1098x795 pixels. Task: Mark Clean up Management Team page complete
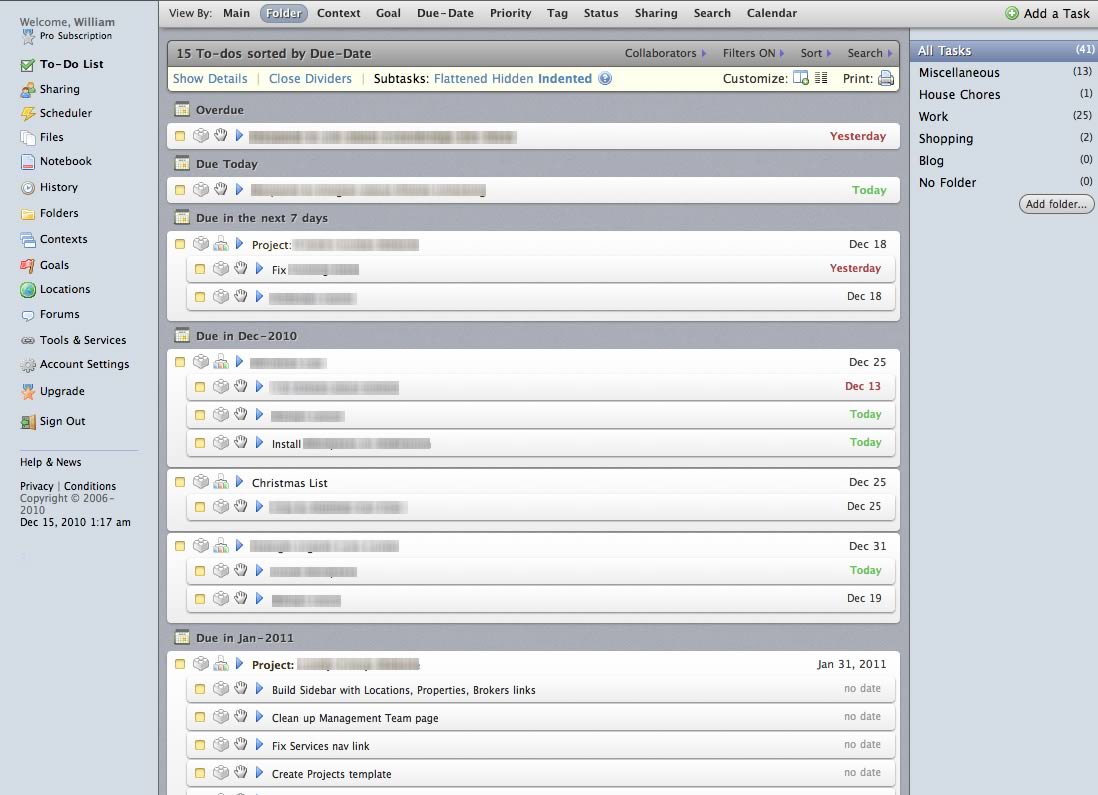click(x=200, y=717)
